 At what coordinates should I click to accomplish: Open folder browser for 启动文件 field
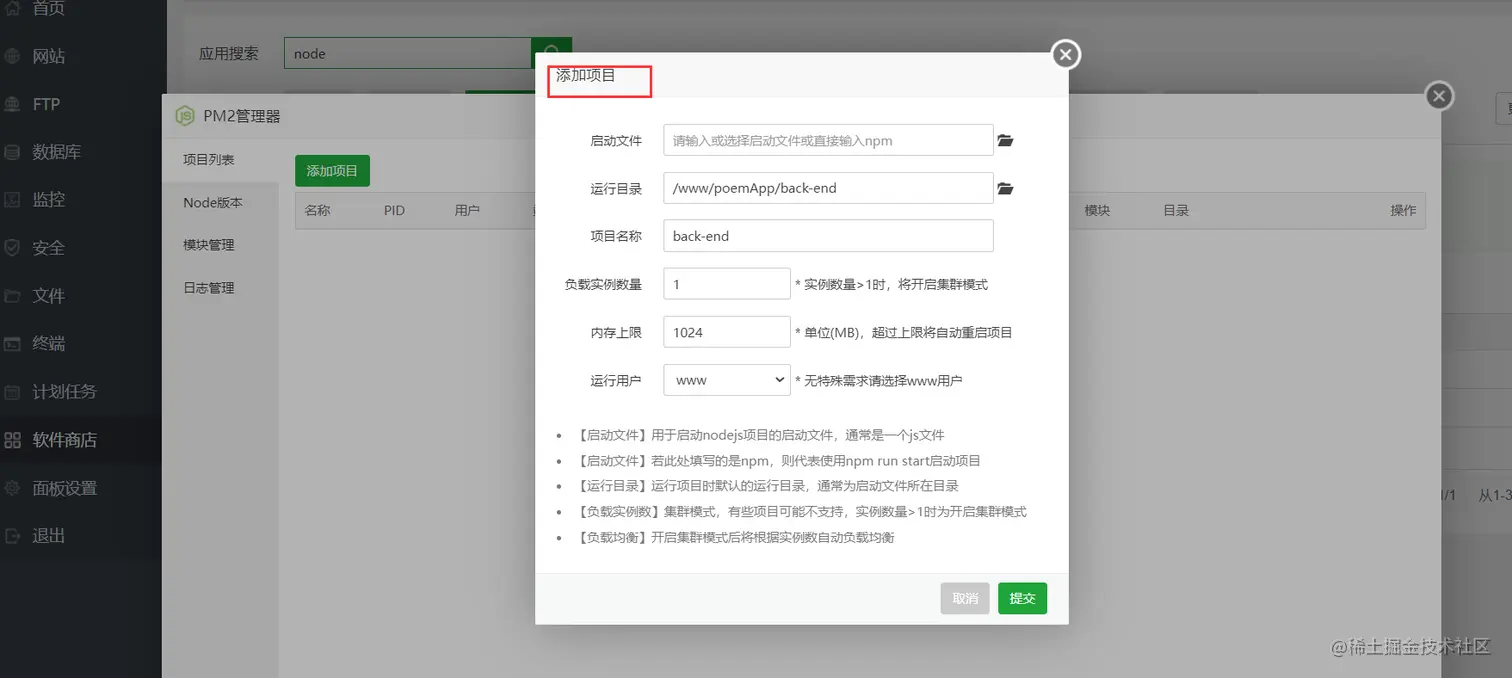point(1006,141)
